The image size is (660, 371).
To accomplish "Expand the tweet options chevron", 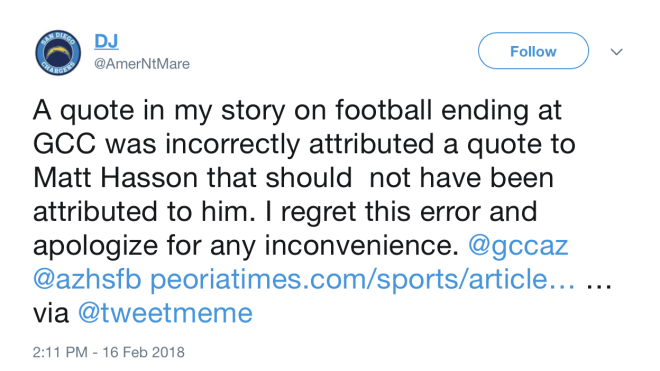I will click(616, 52).
